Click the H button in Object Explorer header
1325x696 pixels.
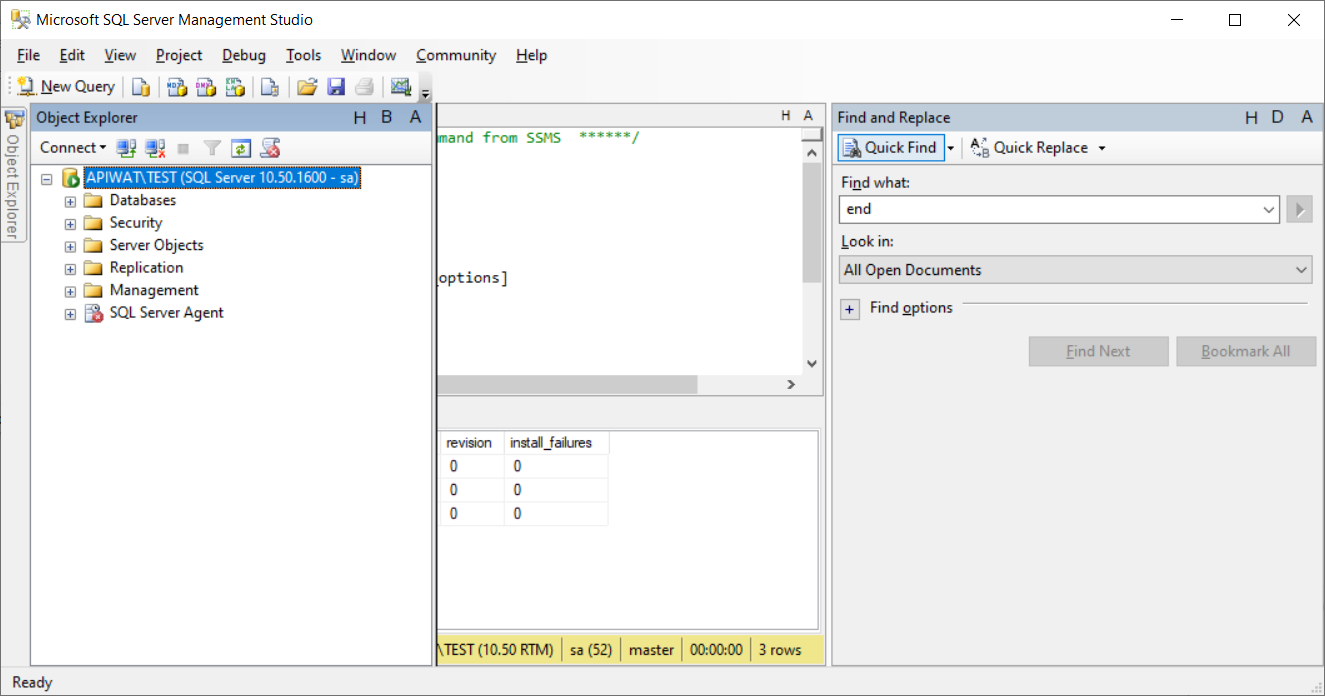360,118
